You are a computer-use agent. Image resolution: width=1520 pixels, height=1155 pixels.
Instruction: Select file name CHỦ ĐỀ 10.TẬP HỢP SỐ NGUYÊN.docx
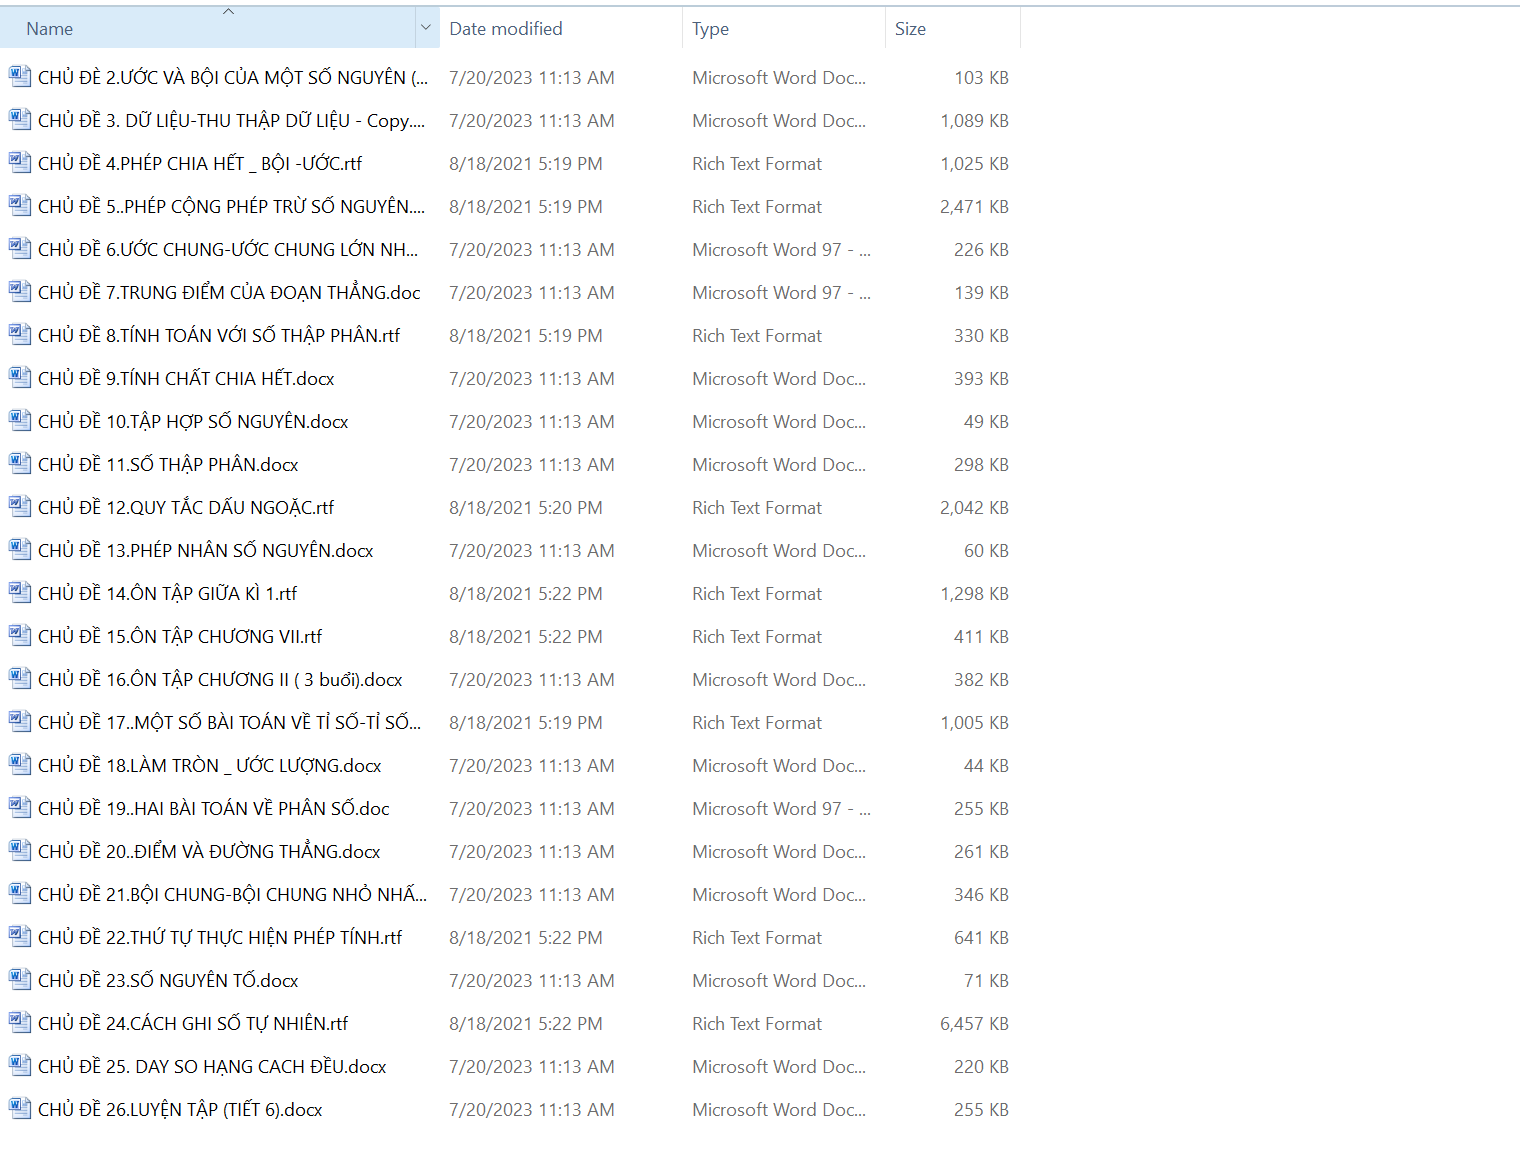coord(193,421)
